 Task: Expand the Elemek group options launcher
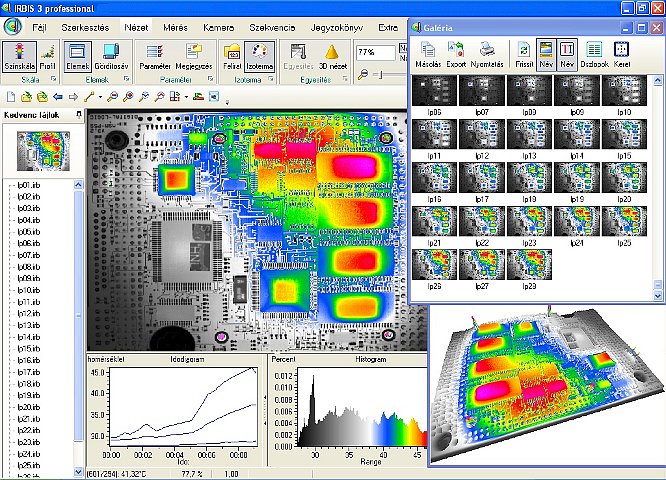127,79
